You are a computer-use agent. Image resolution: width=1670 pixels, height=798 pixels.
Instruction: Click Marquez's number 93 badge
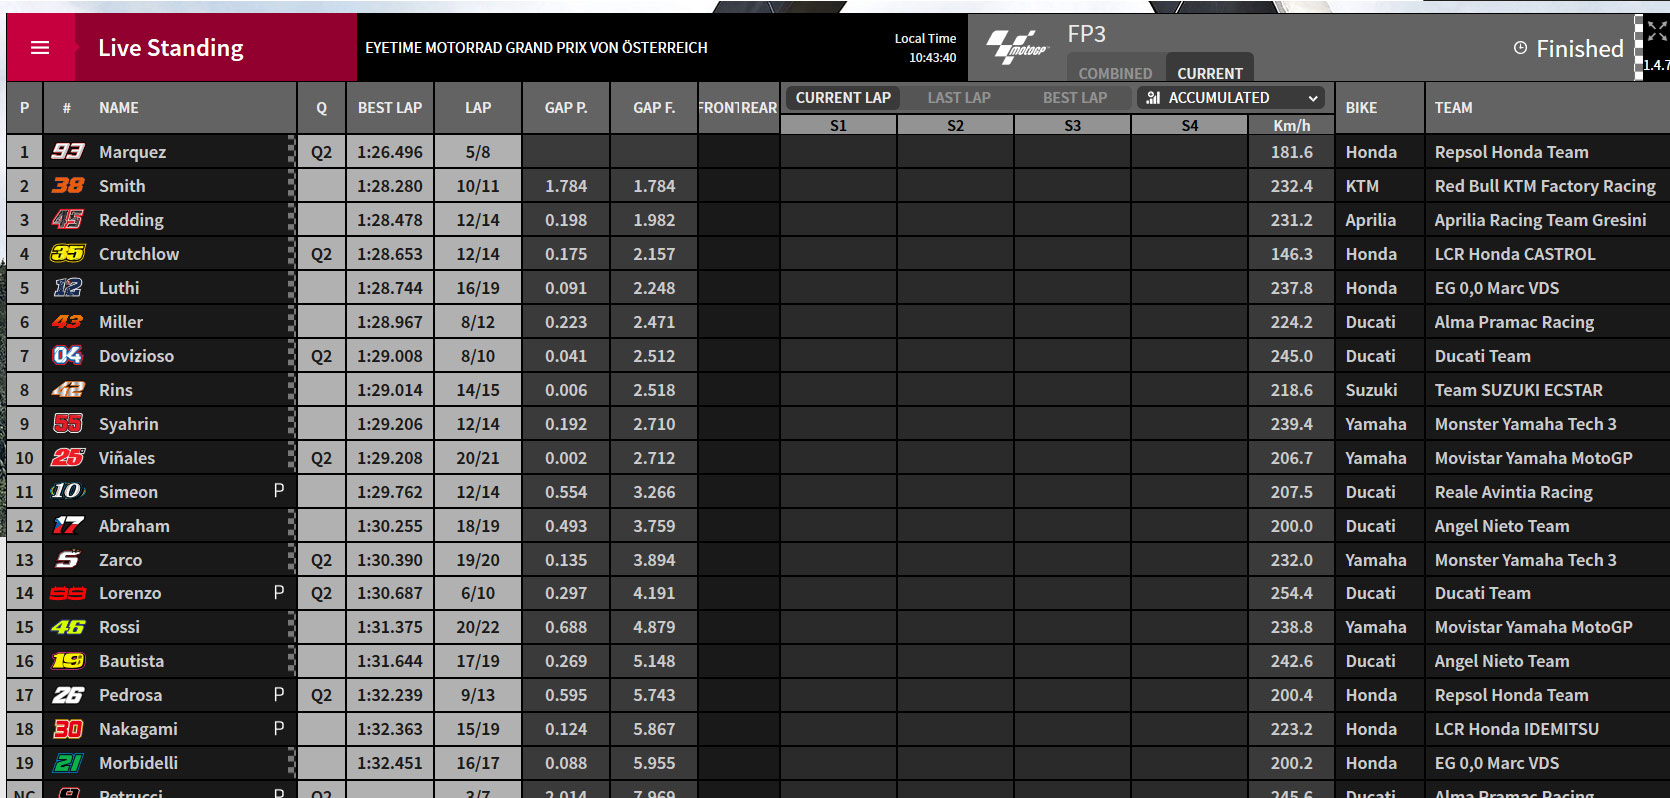(68, 152)
